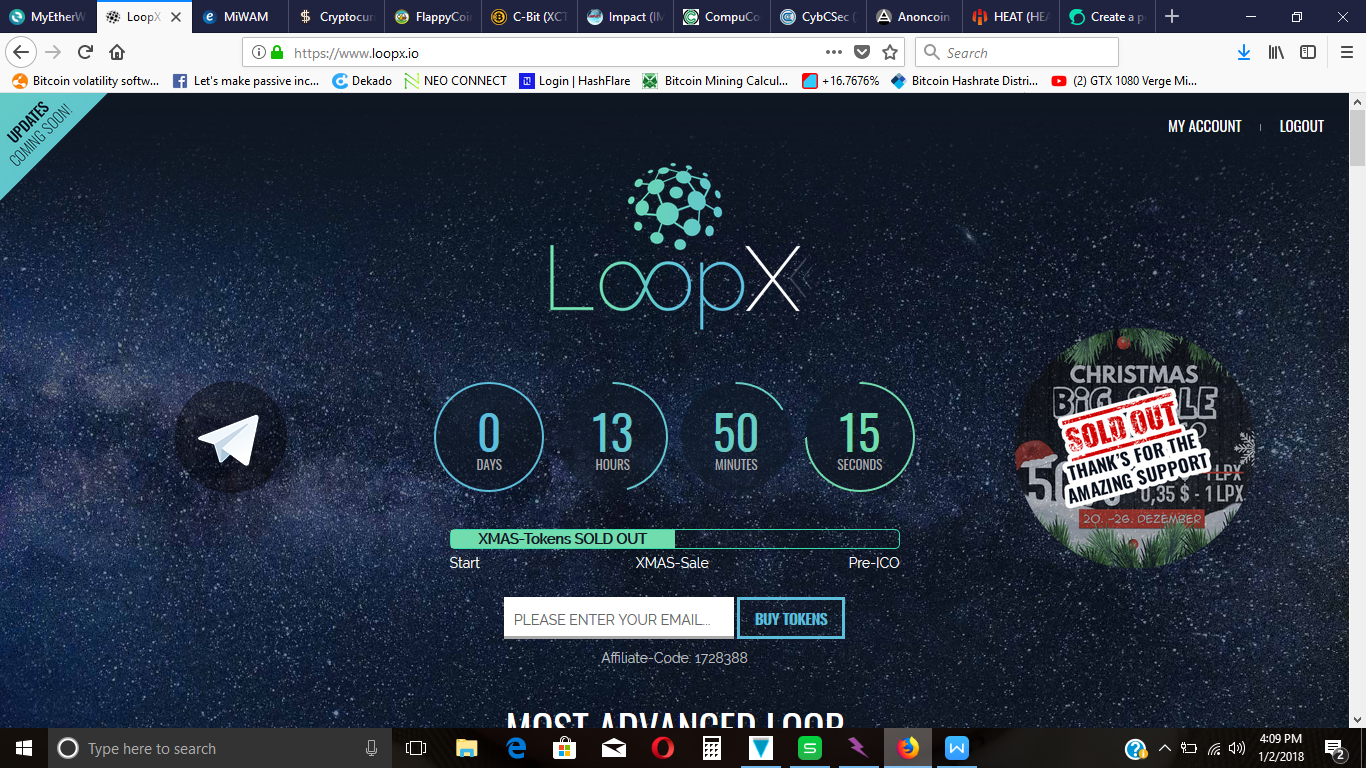Reload the current page
The height and width of the screenshot is (768, 1366).
click(x=85, y=53)
